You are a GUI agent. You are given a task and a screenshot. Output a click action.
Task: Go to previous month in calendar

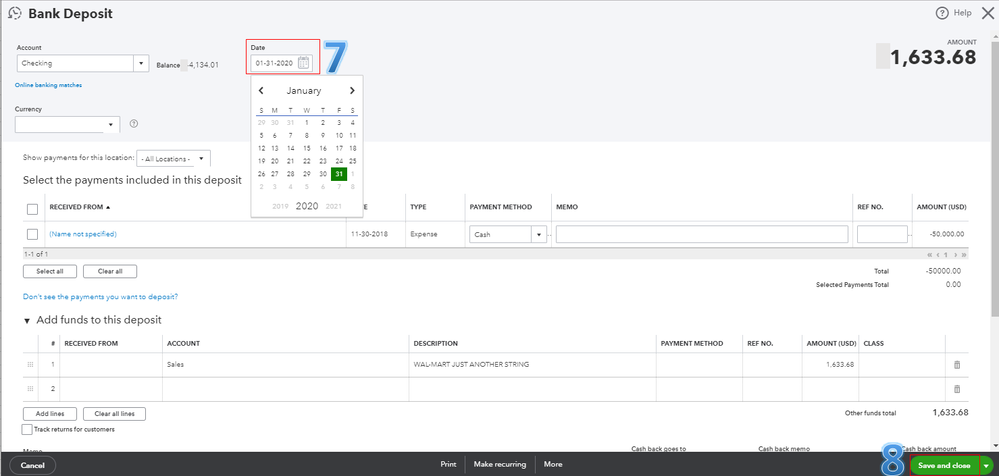coord(261,90)
